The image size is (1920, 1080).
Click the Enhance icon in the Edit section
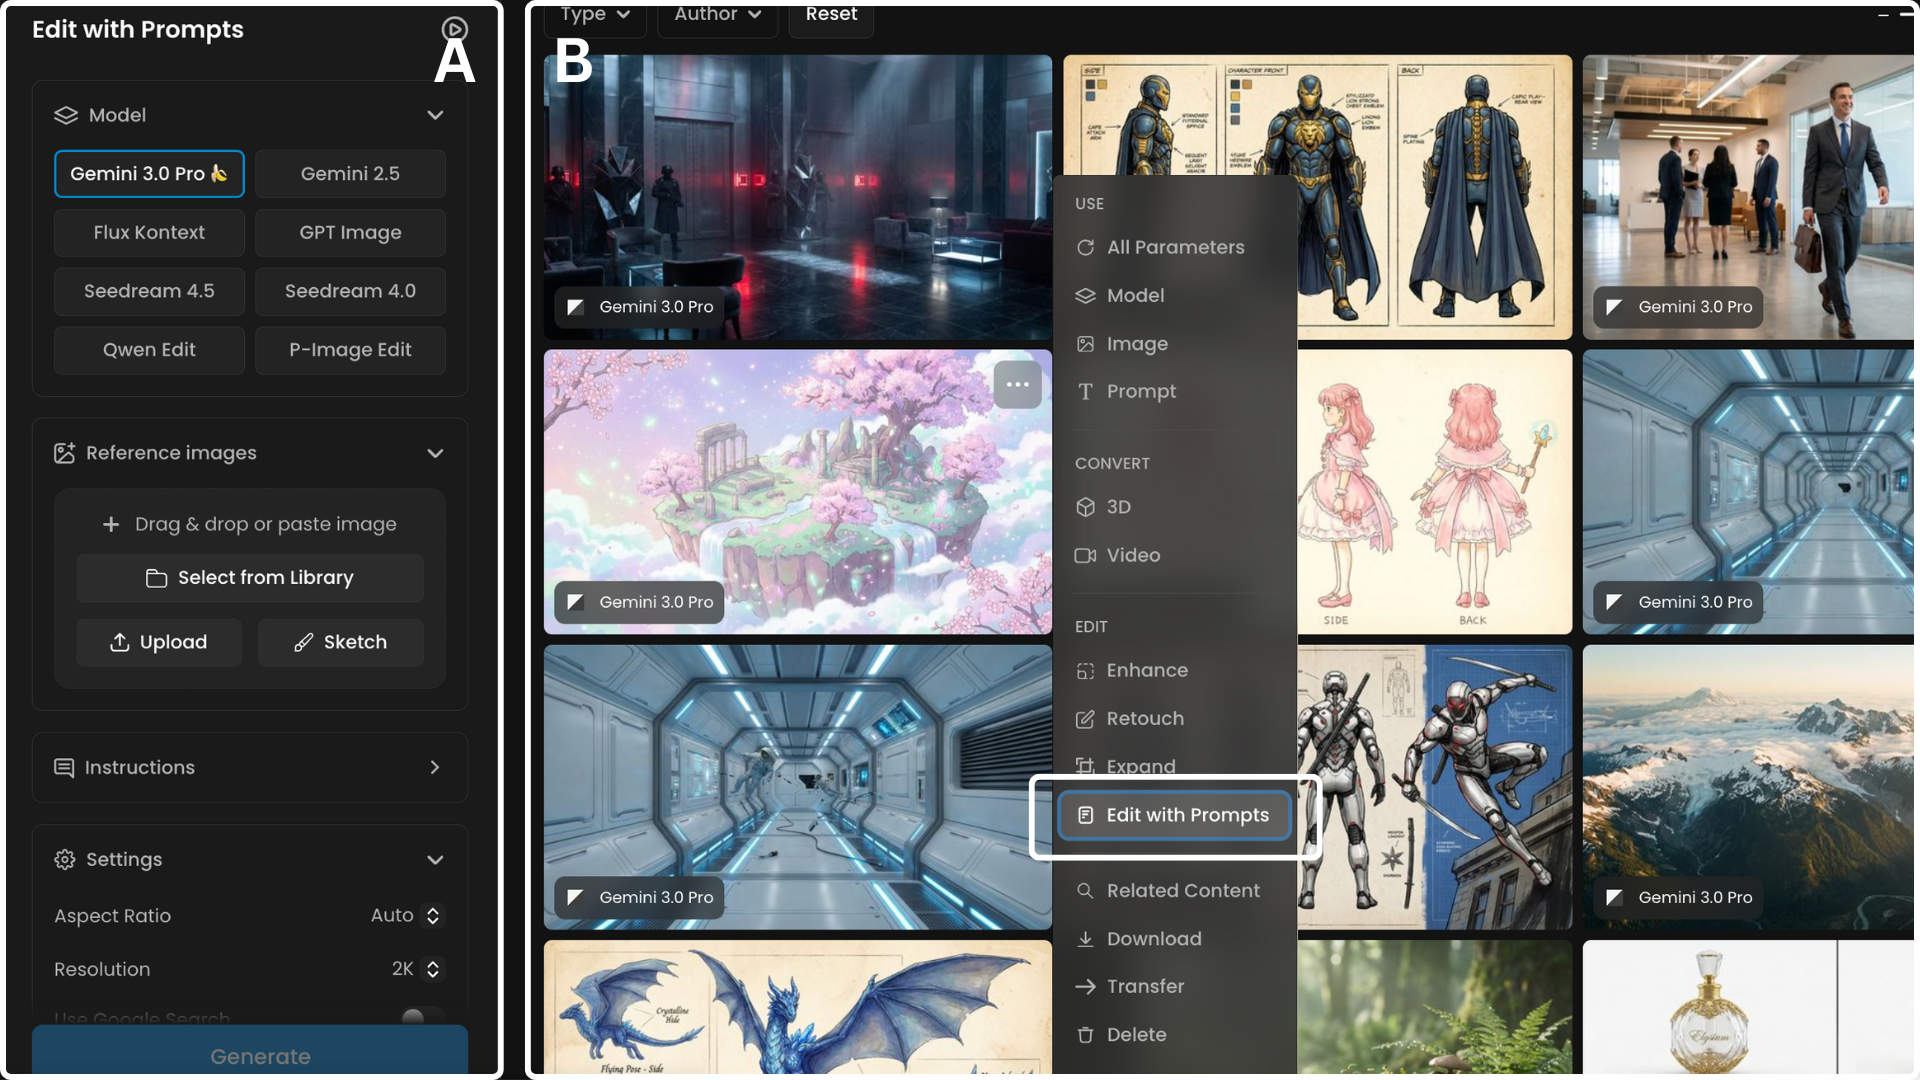tap(1085, 671)
